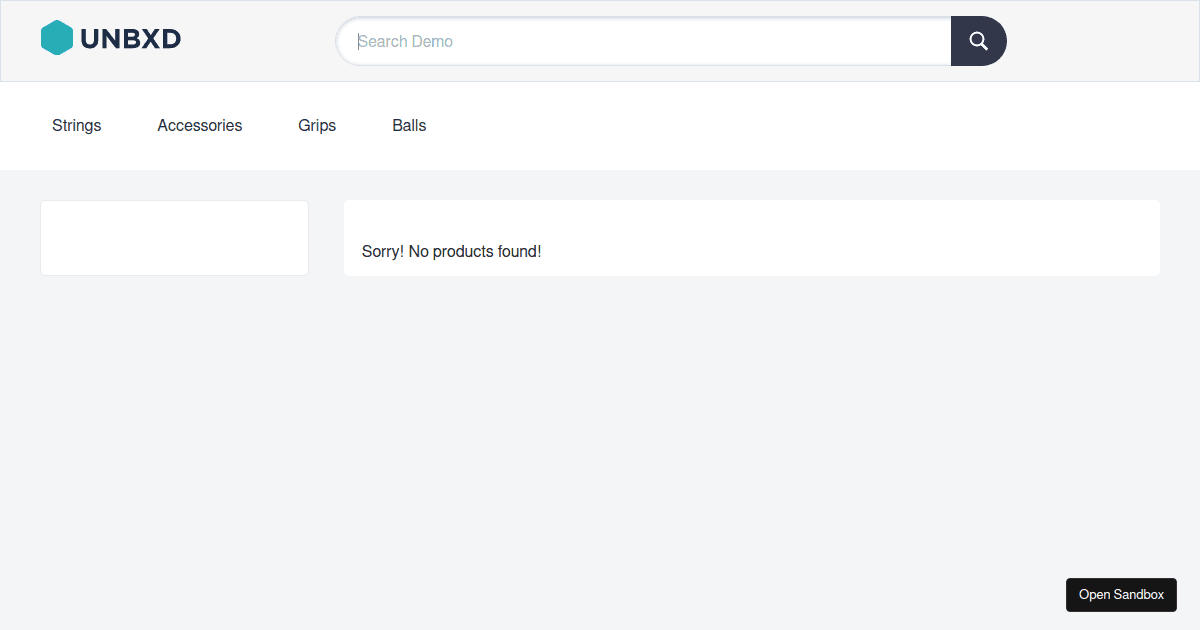Go to the Grips category

(x=317, y=125)
